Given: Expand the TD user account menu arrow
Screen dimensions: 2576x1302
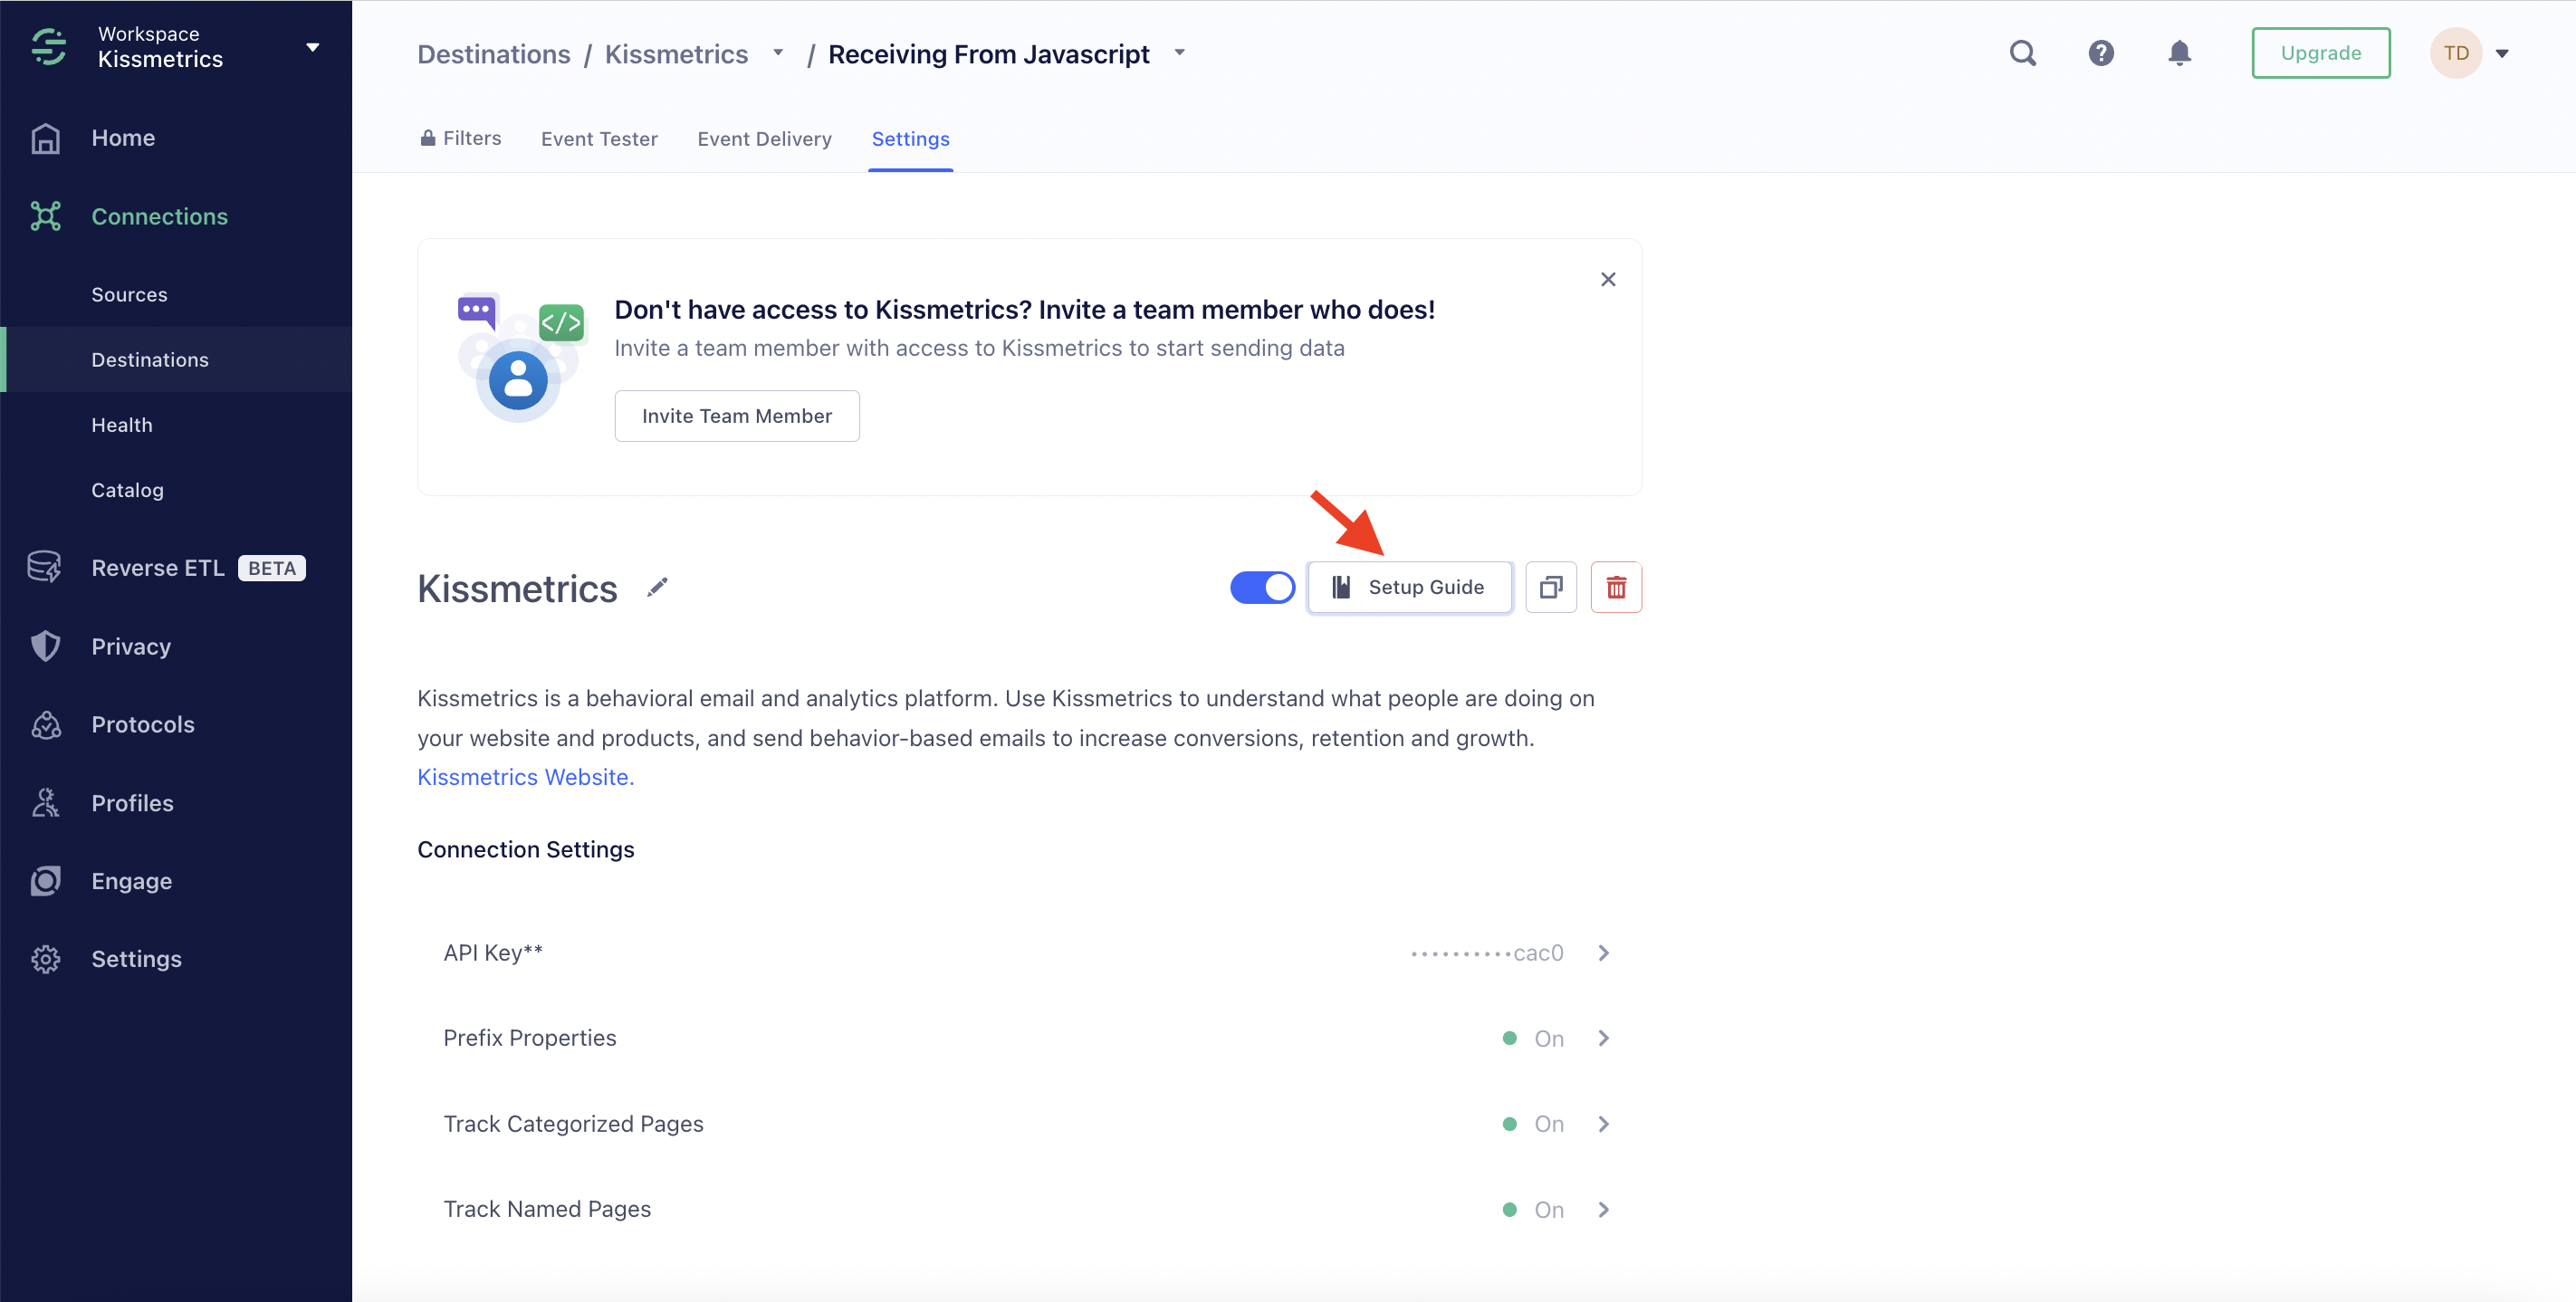Looking at the screenshot, I should 2502,54.
